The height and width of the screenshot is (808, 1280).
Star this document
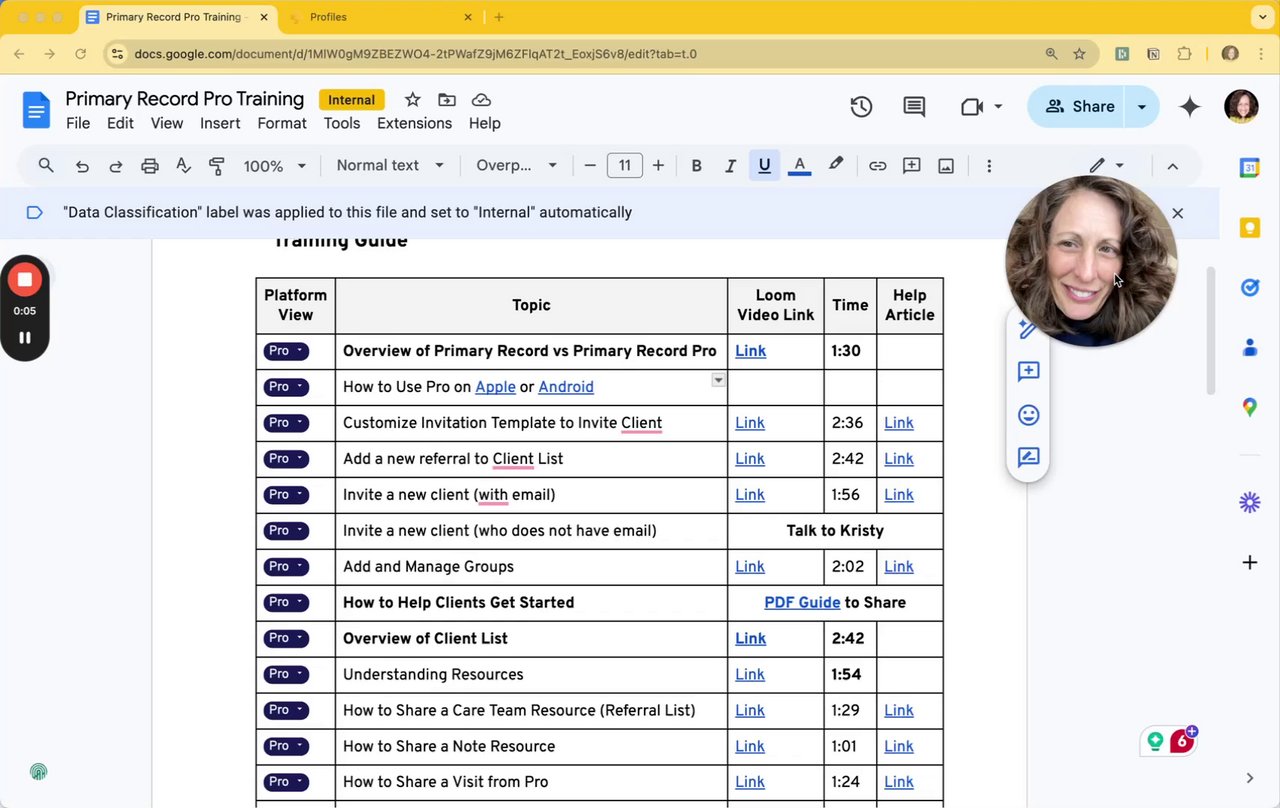click(x=412, y=99)
